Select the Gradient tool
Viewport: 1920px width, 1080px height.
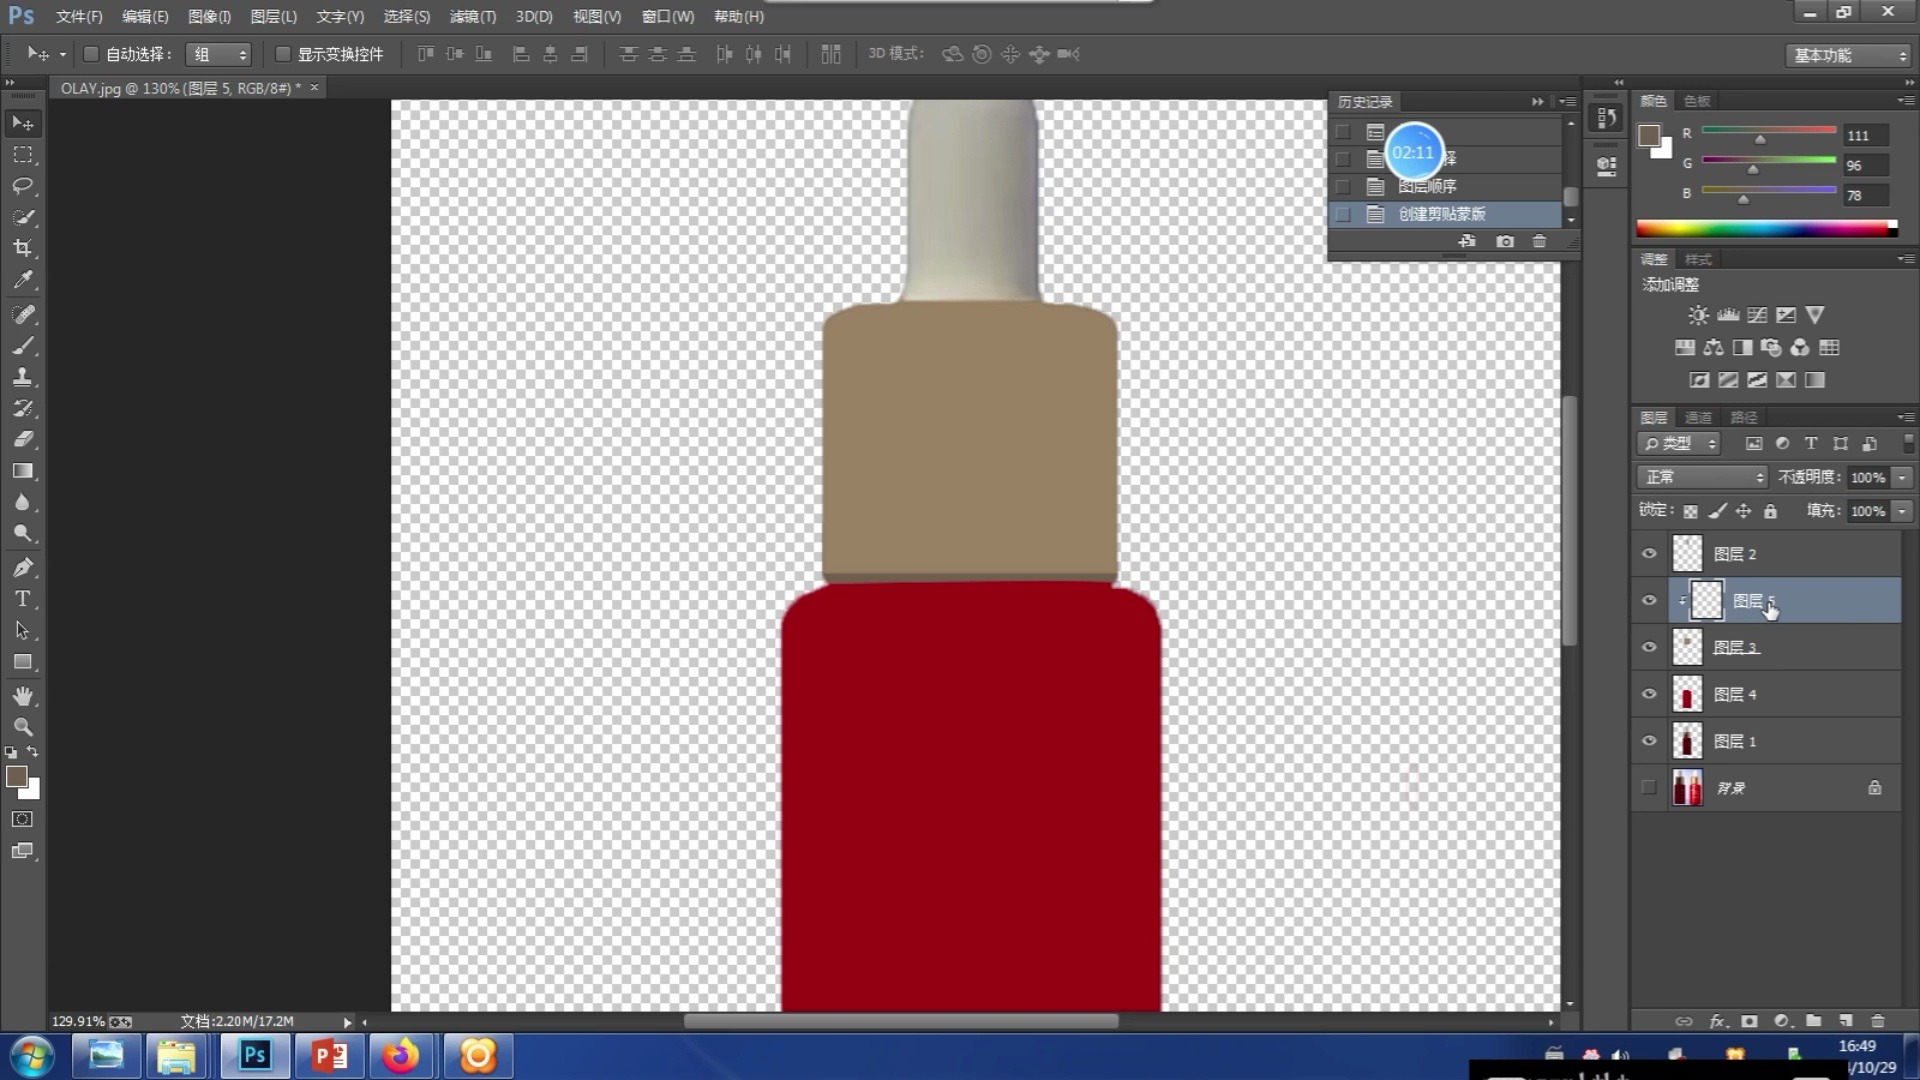point(23,471)
